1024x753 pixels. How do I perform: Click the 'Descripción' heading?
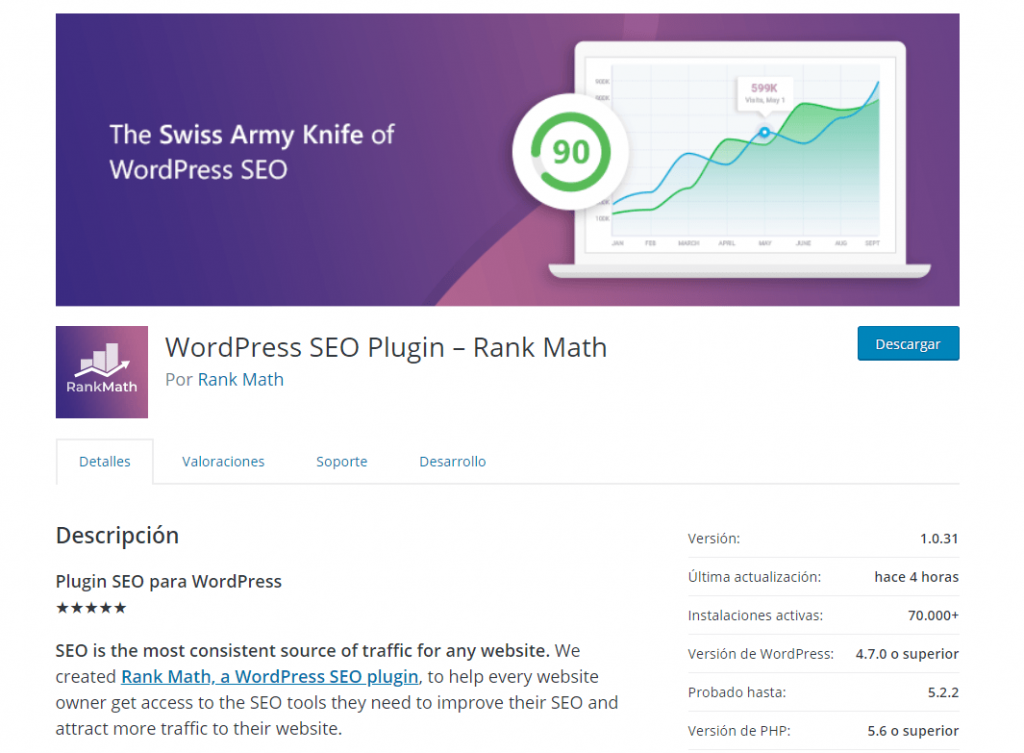118,536
